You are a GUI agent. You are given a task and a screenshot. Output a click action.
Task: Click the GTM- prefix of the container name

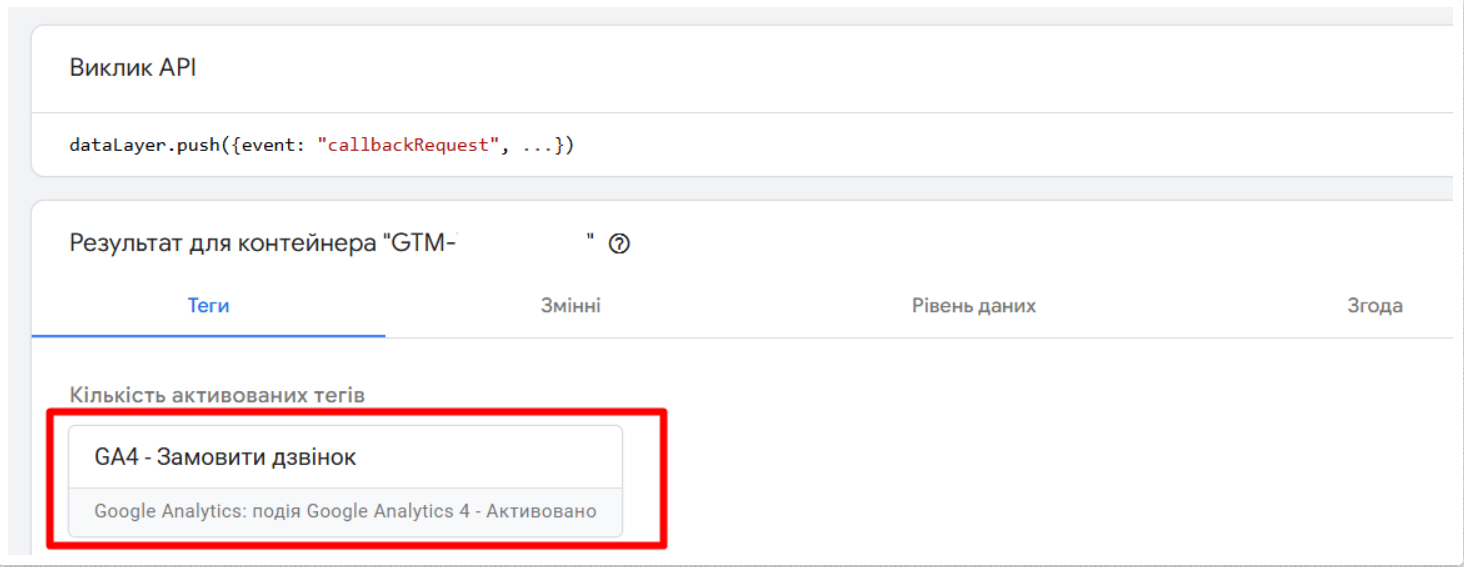coord(419,244)
